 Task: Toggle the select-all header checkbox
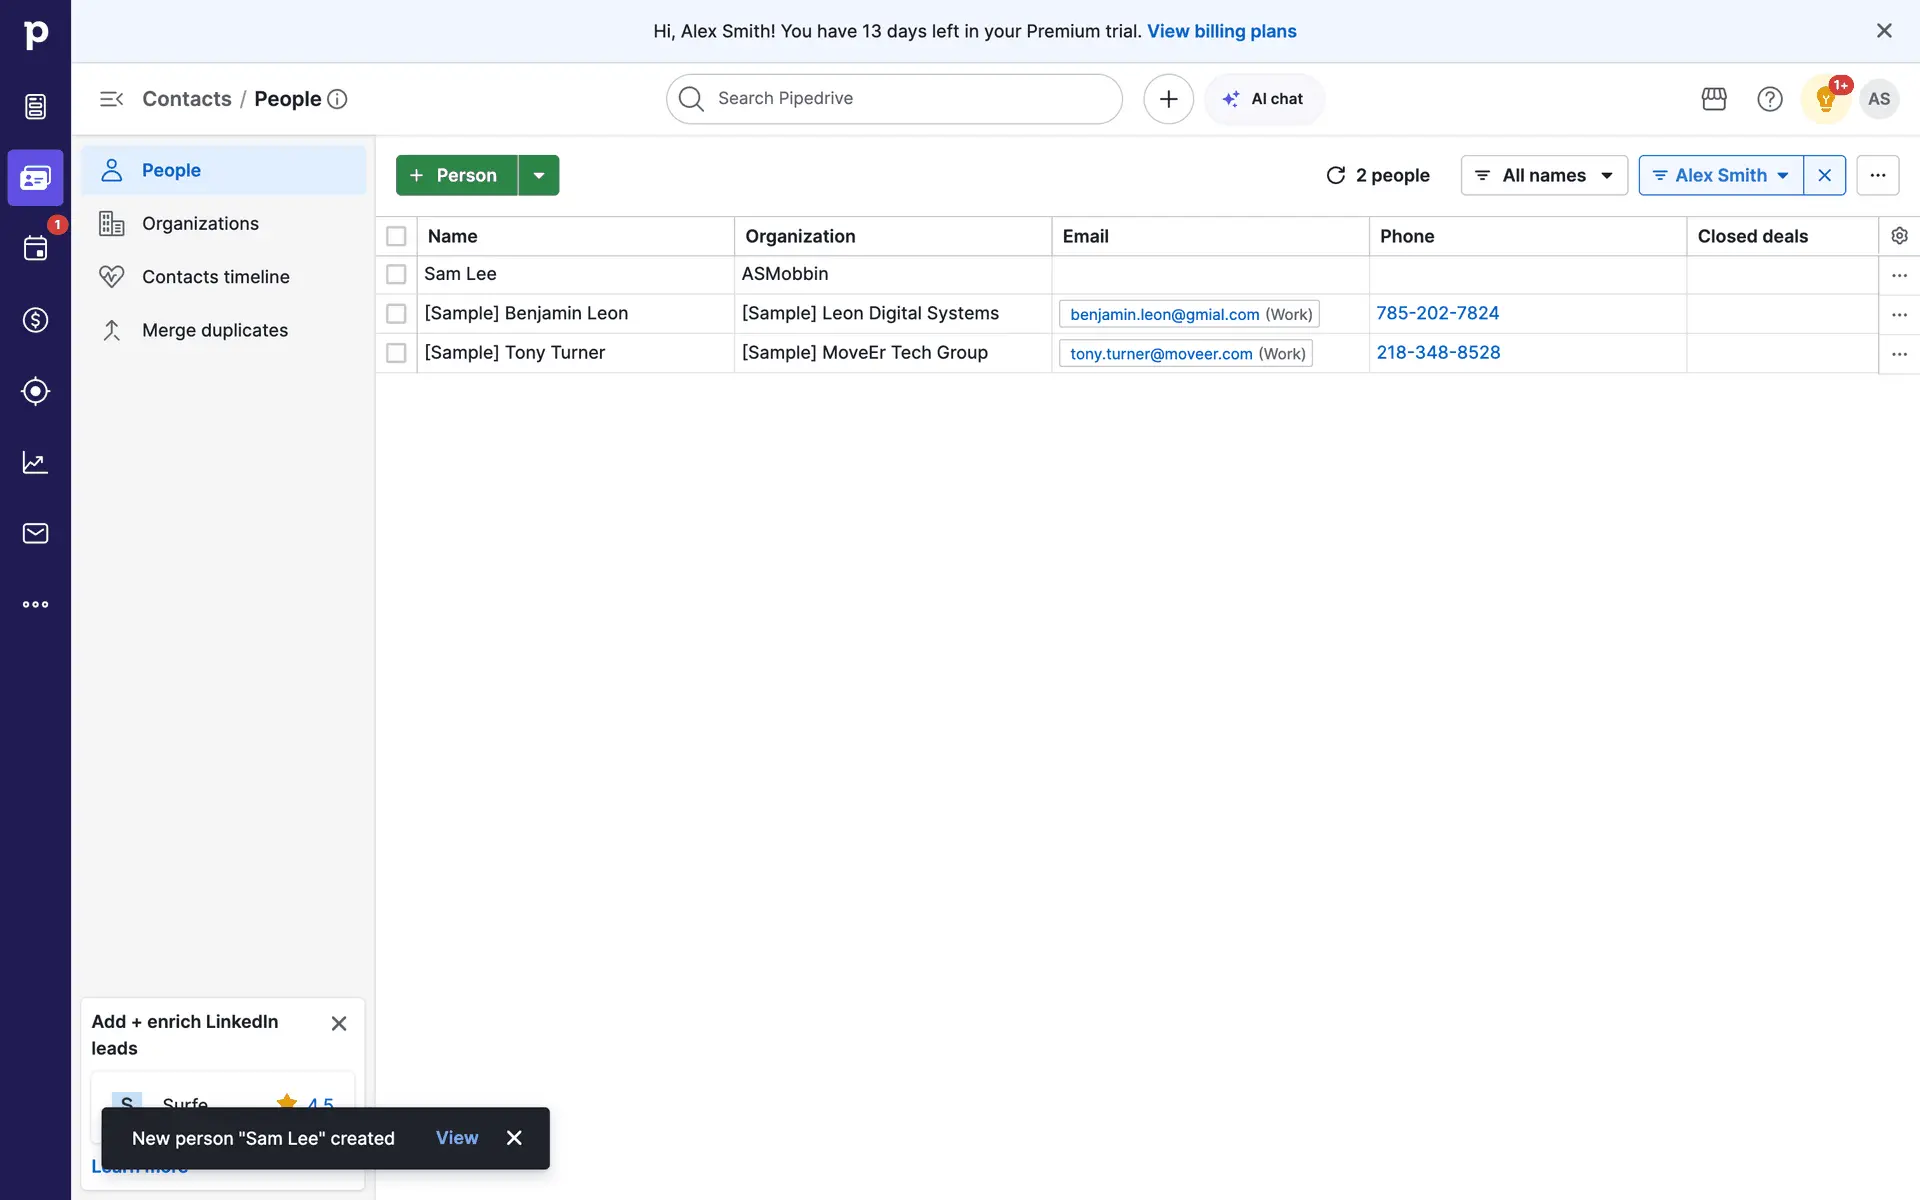coord(396,236)
